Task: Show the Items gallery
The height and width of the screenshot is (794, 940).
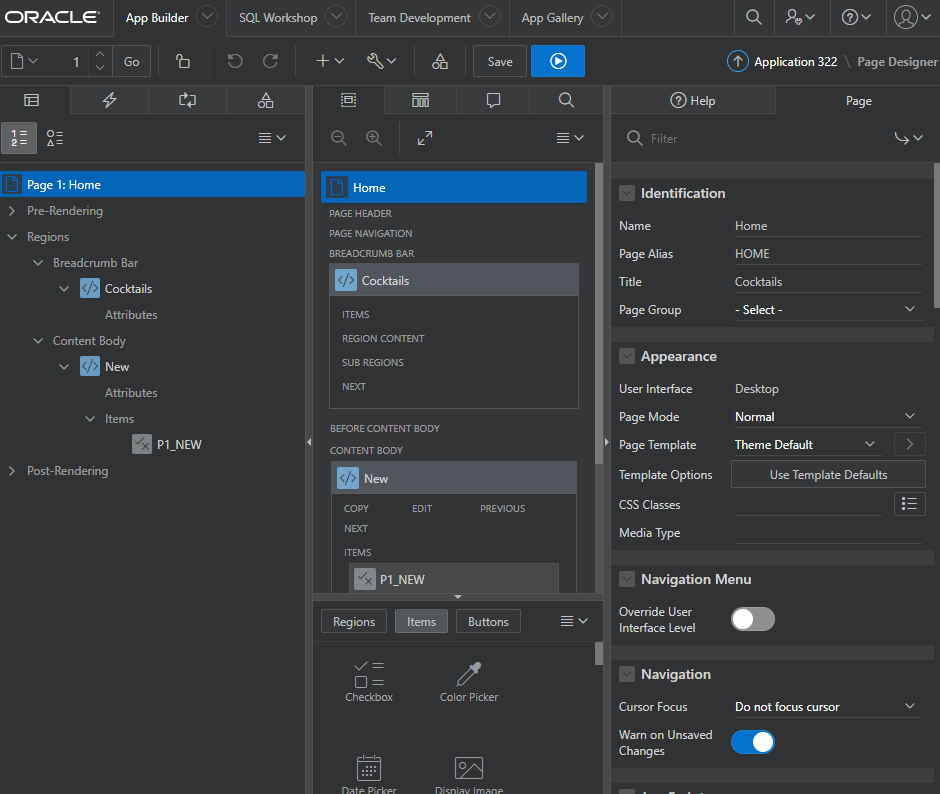Action: click(421, 621)
